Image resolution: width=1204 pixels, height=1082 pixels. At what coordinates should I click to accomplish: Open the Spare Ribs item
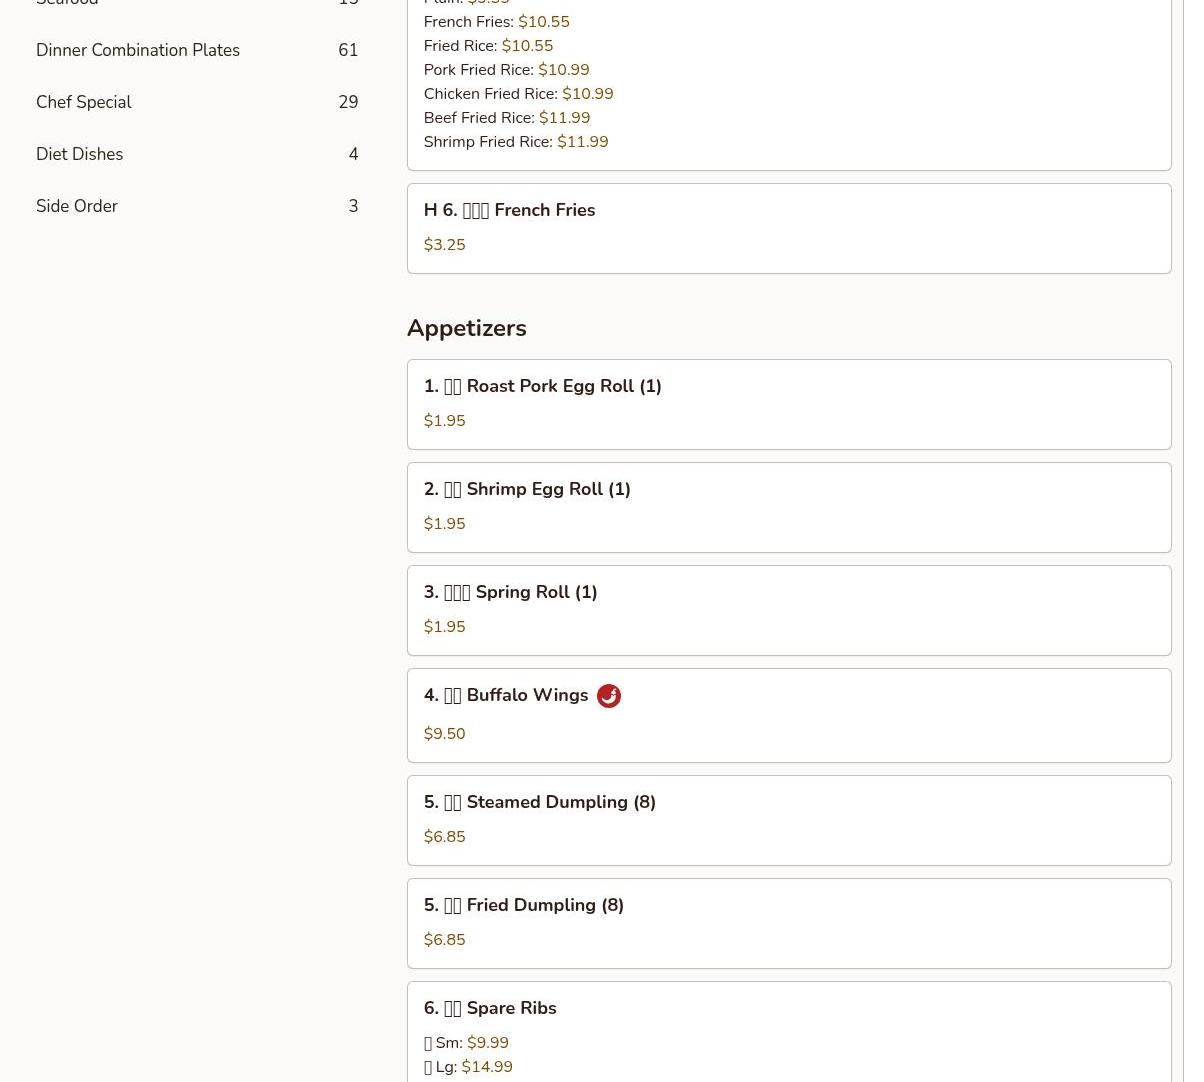[x=490, y=1008]
